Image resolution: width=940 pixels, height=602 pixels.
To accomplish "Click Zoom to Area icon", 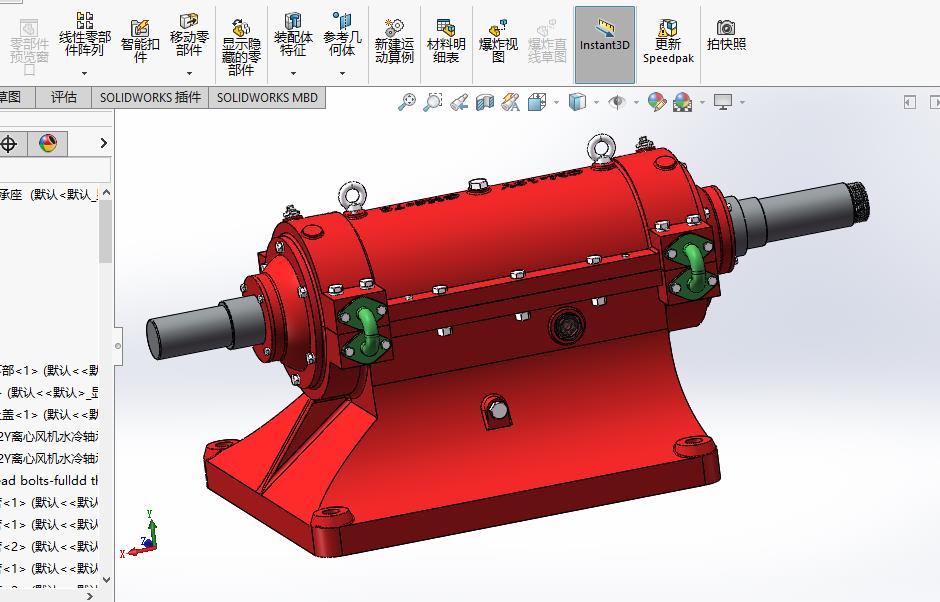I will pyautogui.click(x=432, y=102).
